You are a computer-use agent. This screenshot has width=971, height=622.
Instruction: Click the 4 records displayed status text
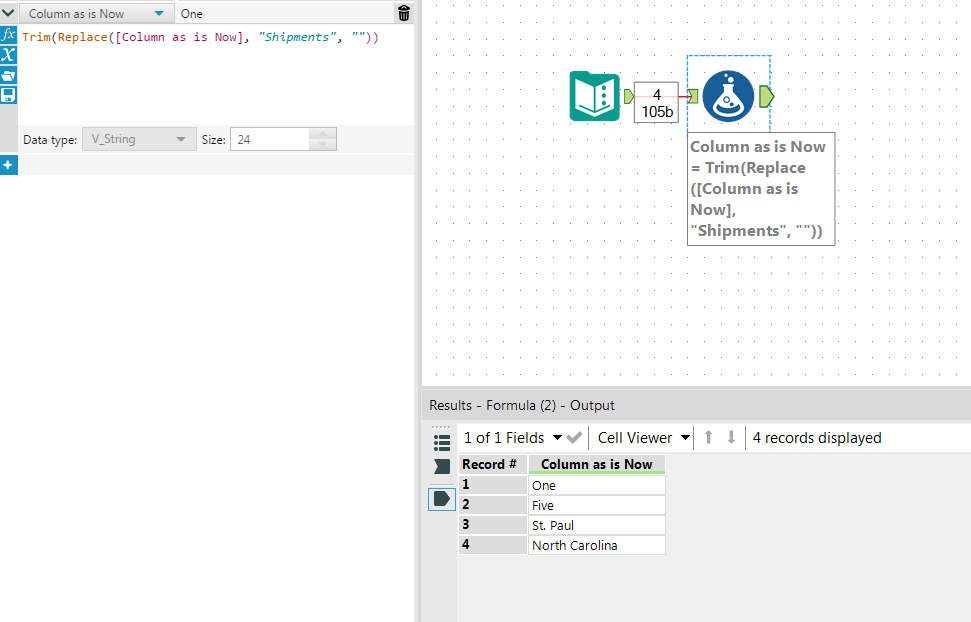point(817,438)
